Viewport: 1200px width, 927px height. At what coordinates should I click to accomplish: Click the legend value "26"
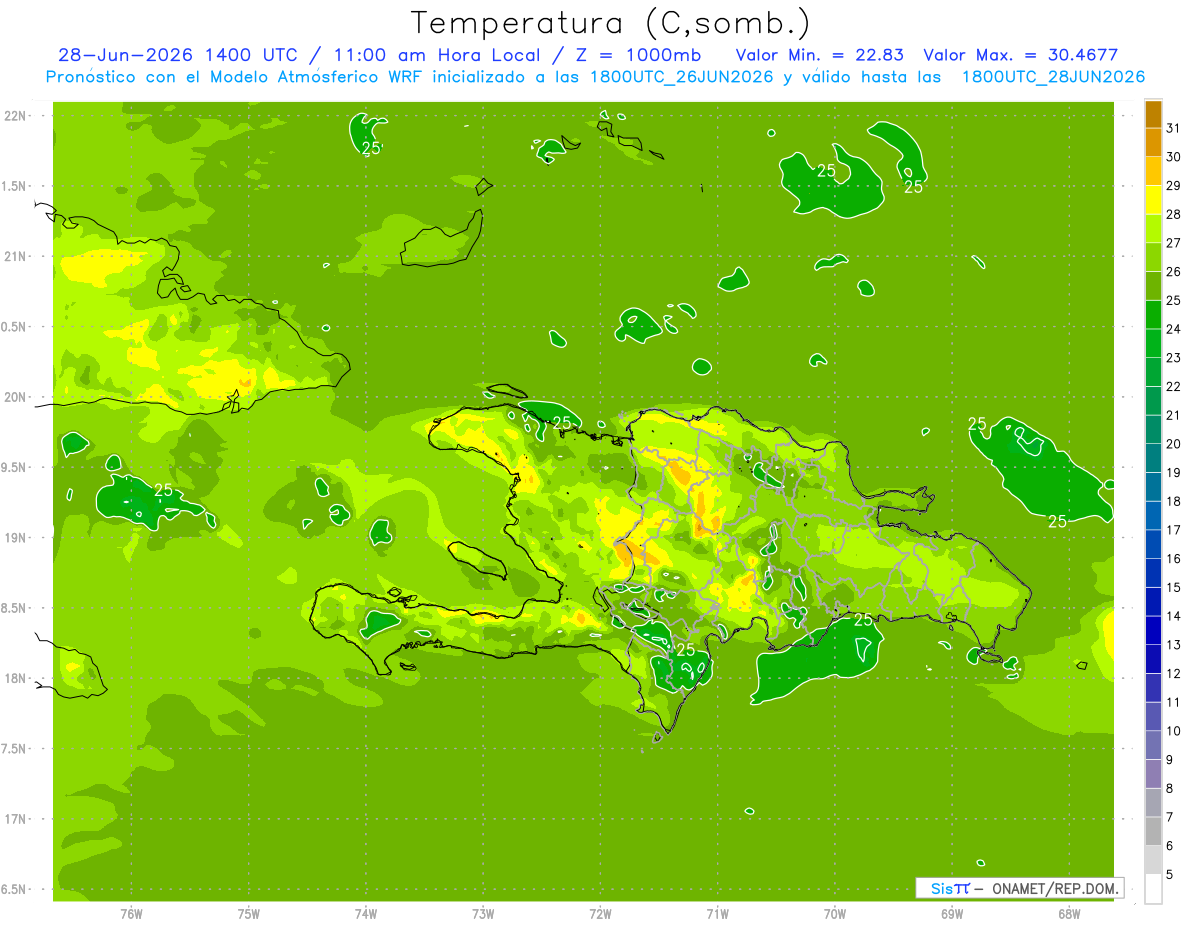click(1174, 271)
